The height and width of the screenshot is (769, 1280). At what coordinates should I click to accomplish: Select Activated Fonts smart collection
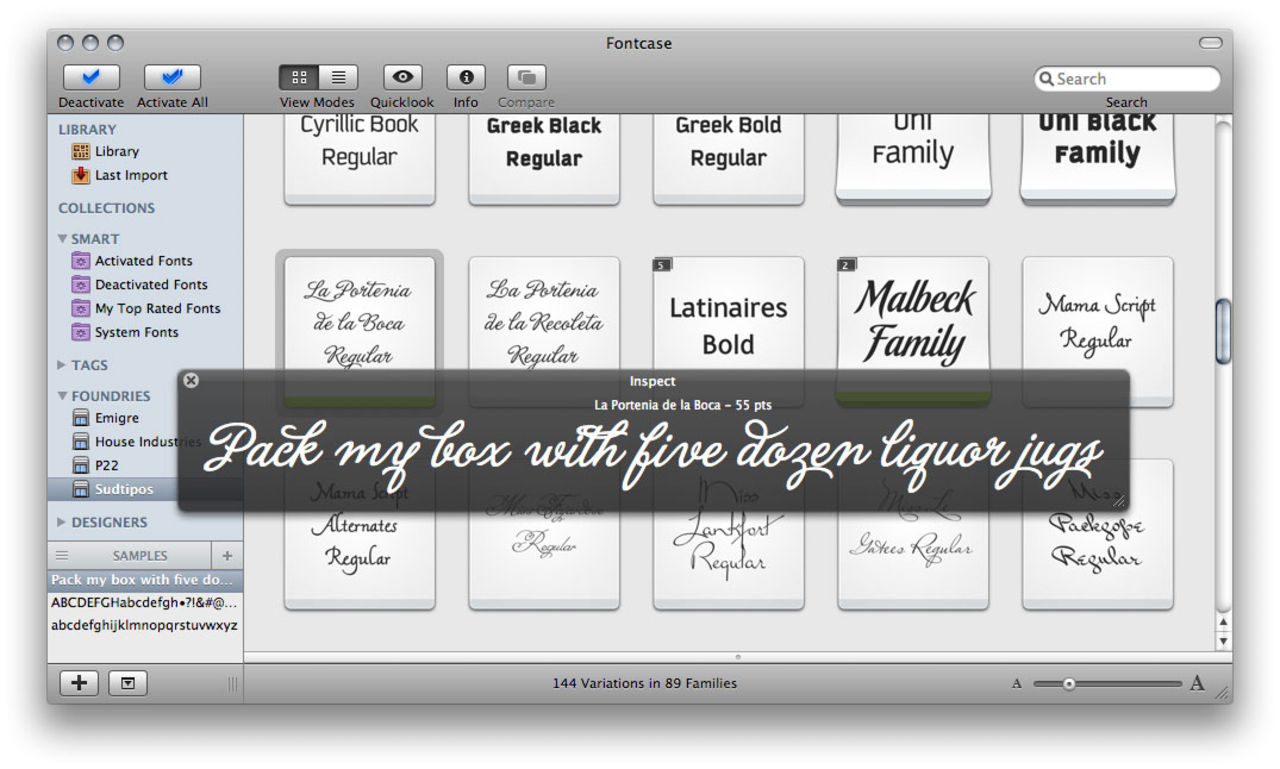click(143, 261)
